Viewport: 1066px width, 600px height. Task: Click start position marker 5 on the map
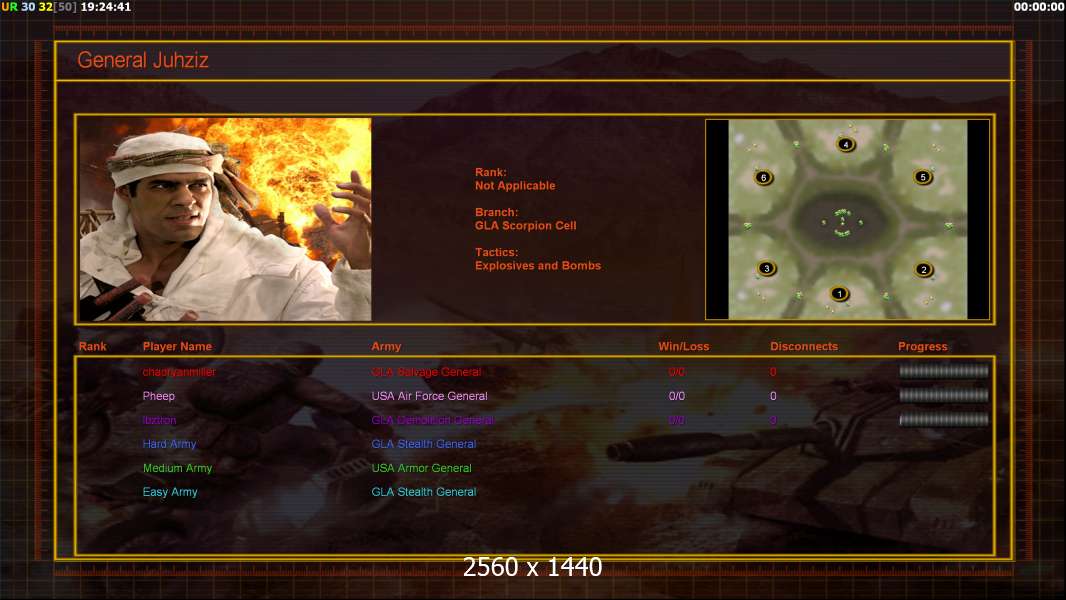[x=923, y=177]
